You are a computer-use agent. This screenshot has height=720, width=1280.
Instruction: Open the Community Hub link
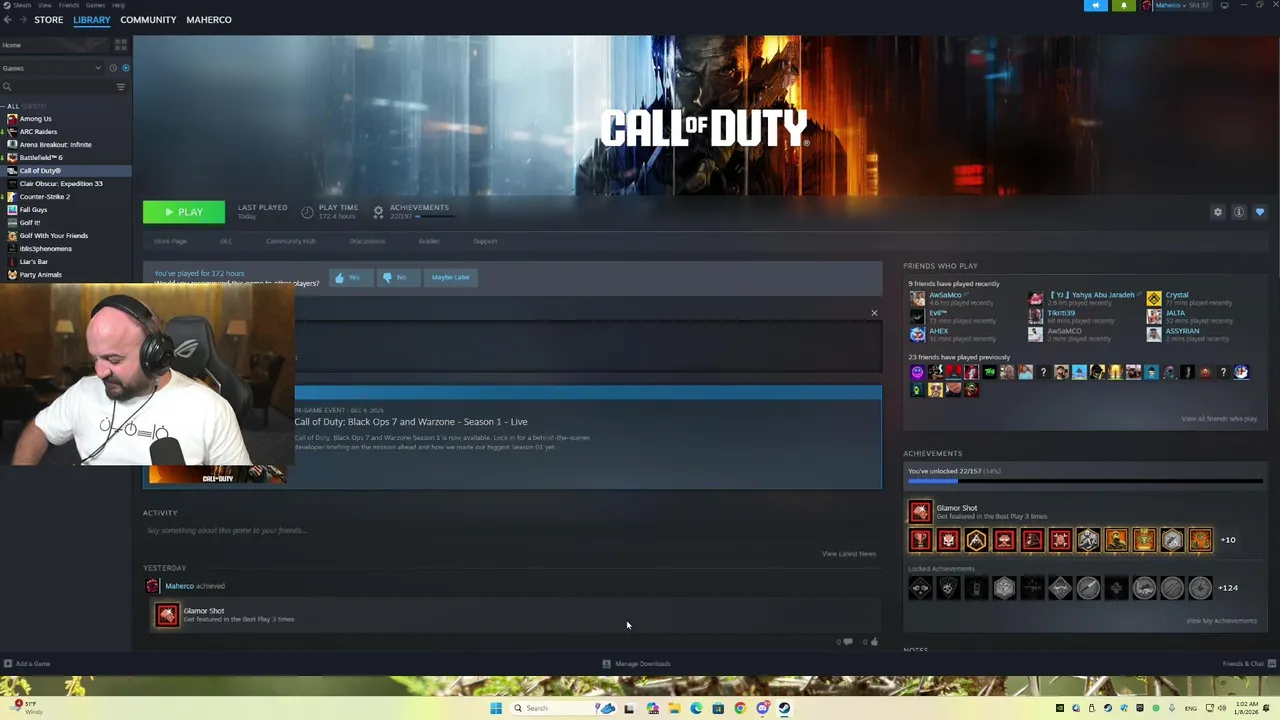291,241
